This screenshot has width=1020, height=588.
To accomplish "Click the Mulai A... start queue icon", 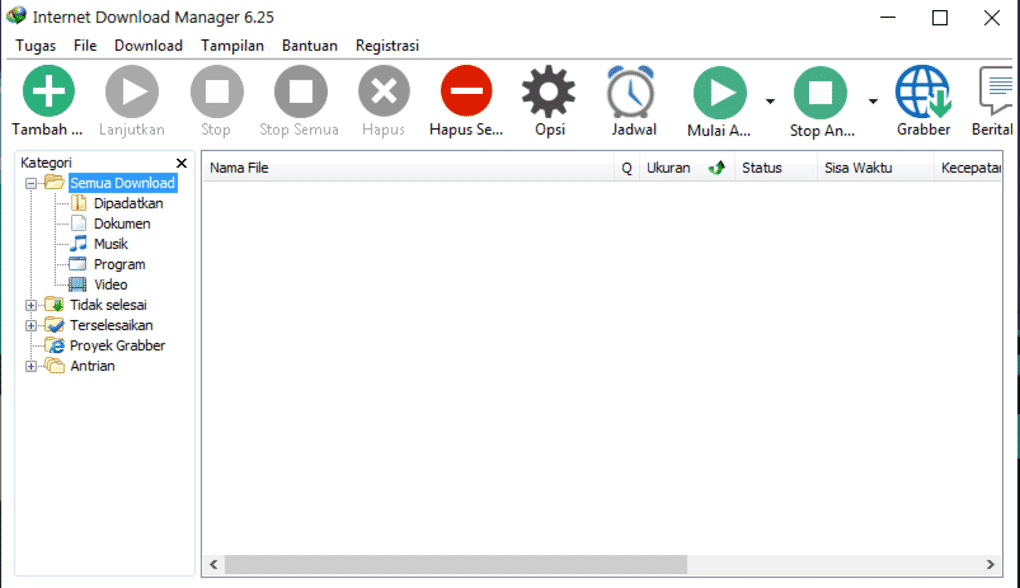I will click(x=719, y=92).
